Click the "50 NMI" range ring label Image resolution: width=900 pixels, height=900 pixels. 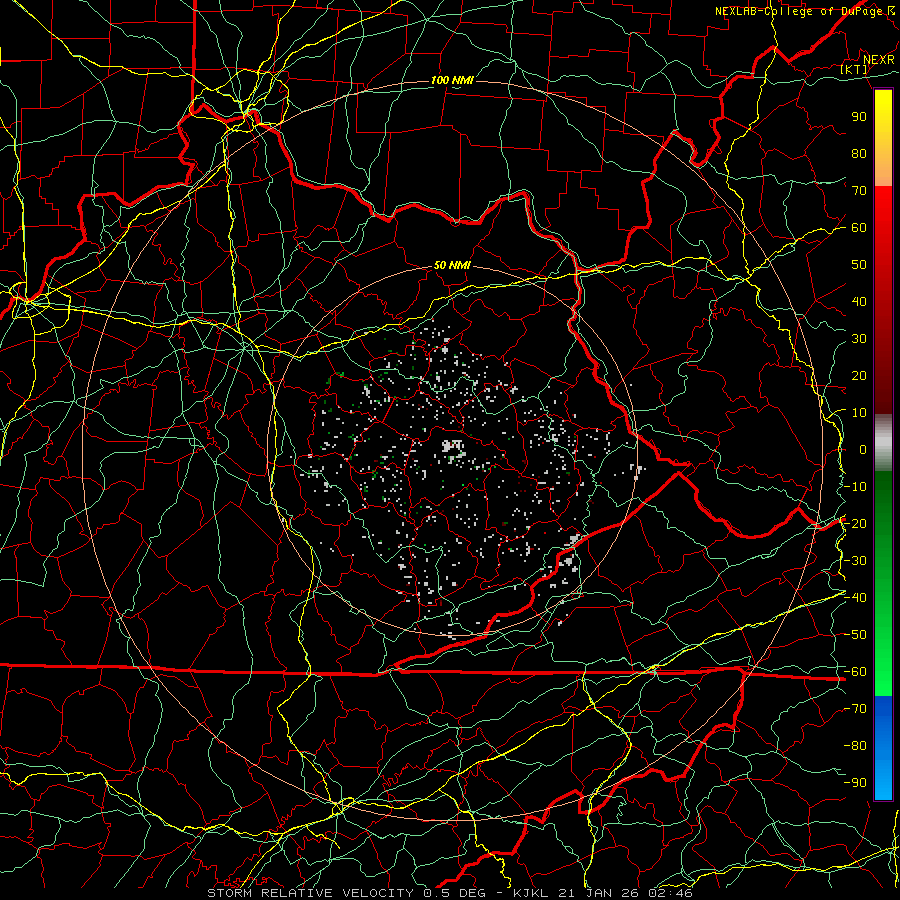[452, 265]
